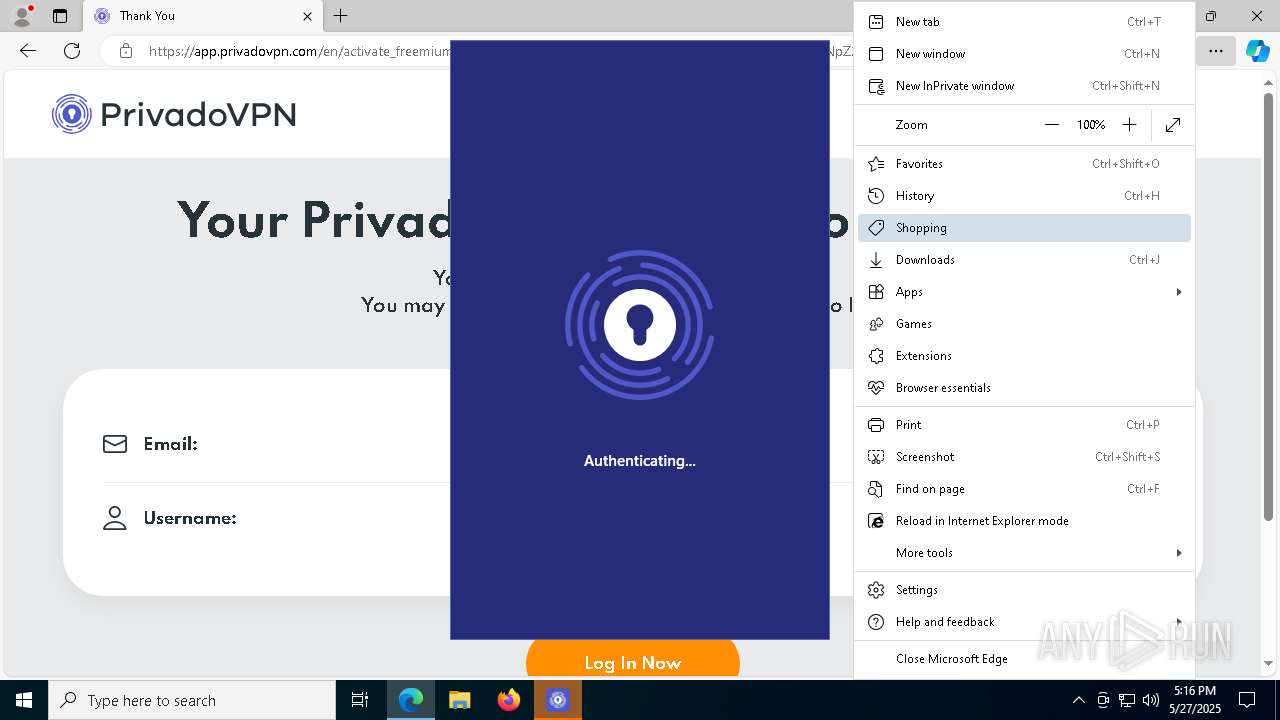This screenshot has height=720, width=1280.
Task: Select Screenshot menu entry
Action: (x=1024, y=457)
